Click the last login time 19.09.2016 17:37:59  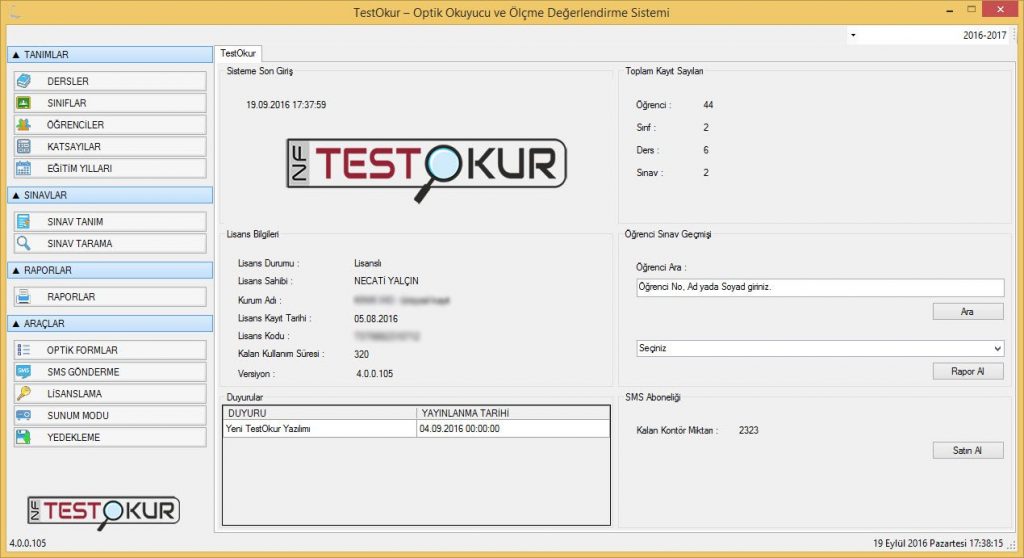coord(286,105)
